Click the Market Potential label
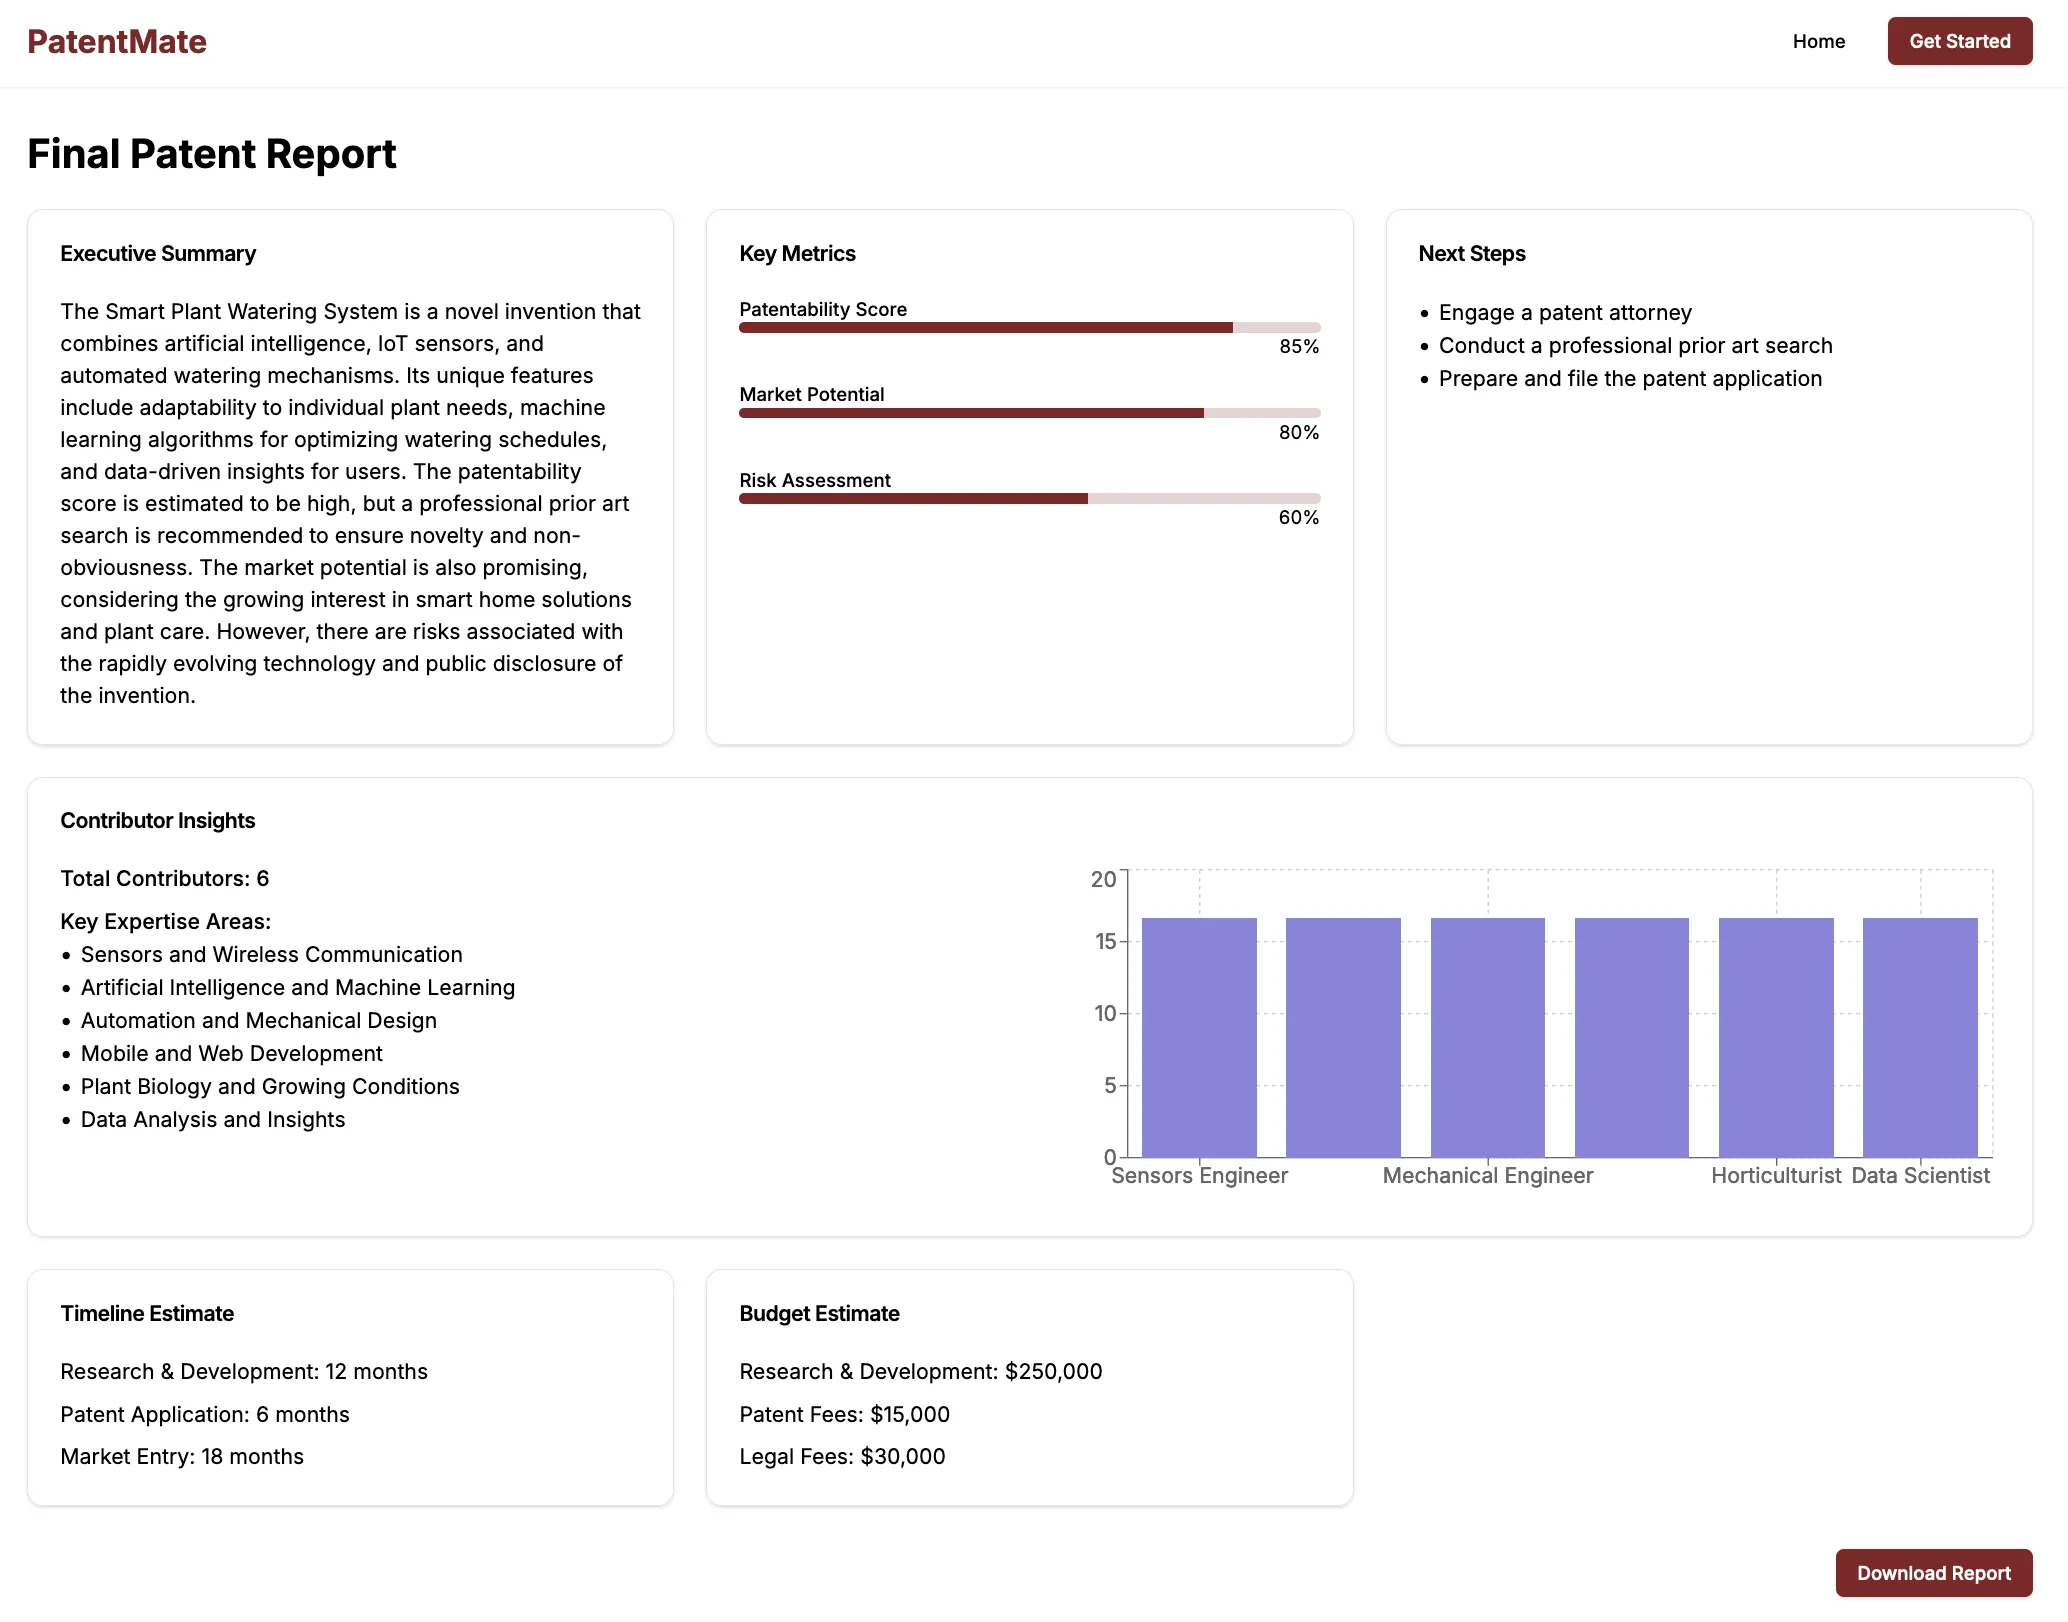Image resolution: width=2068 pixels, height=1622 pixels. pos(812,395)
